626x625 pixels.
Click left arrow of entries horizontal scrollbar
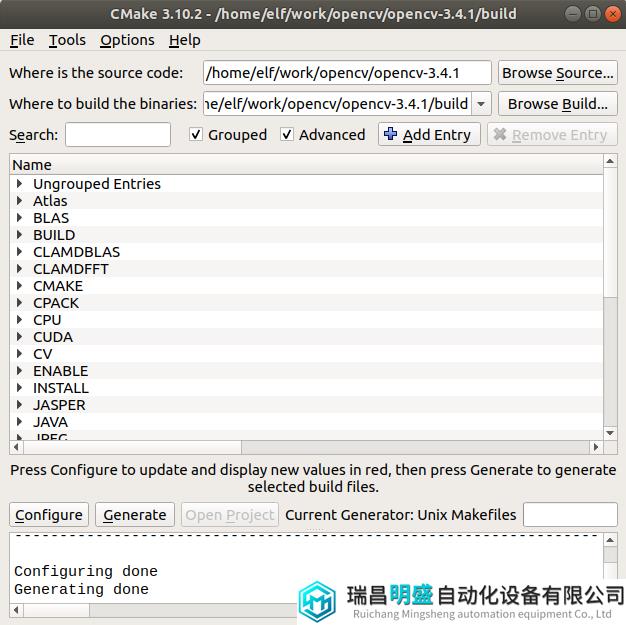tap(16, 447)
